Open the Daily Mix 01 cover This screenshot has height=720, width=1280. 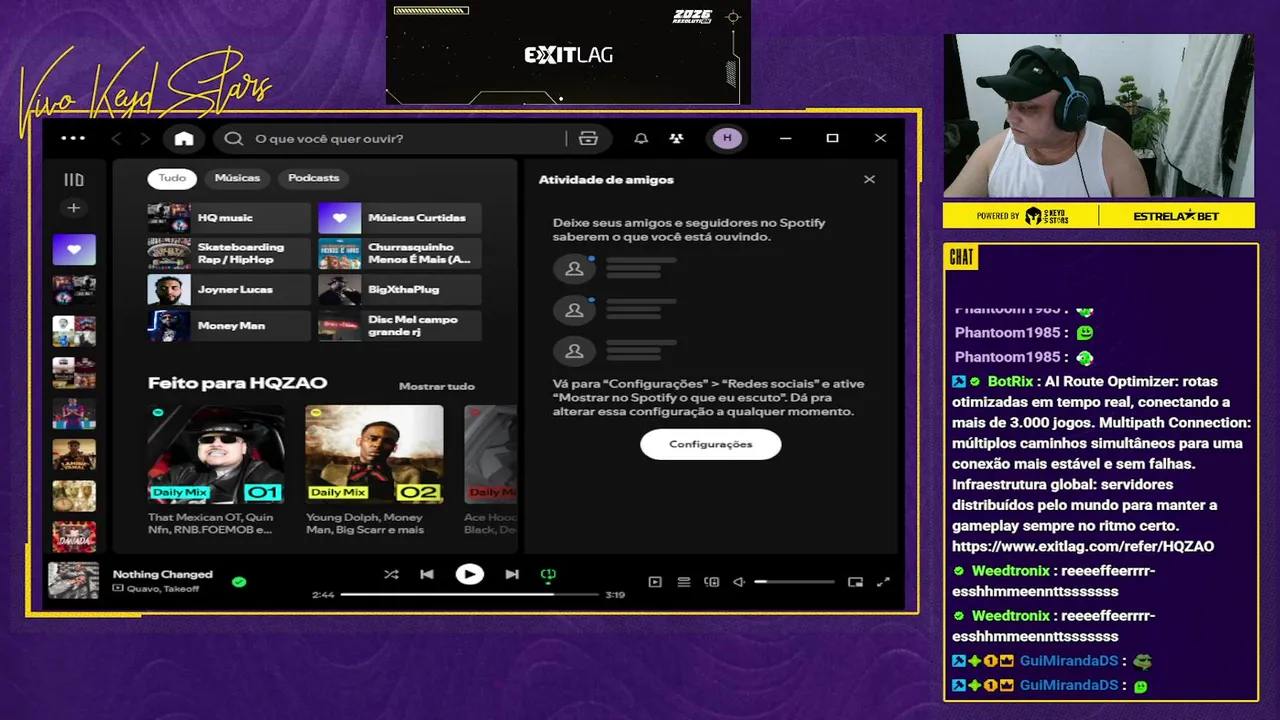[216, 453]
